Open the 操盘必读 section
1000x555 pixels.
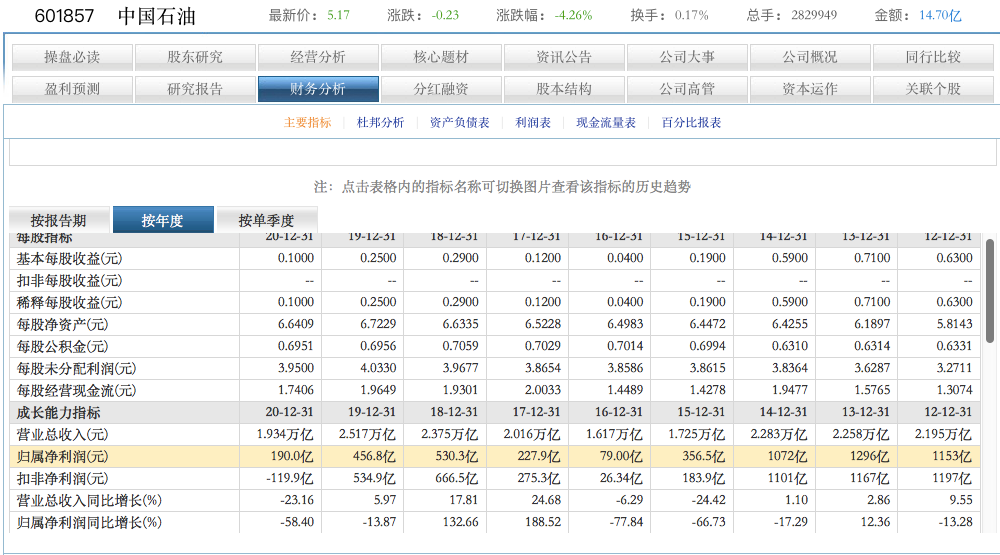[x=72, y=57]
